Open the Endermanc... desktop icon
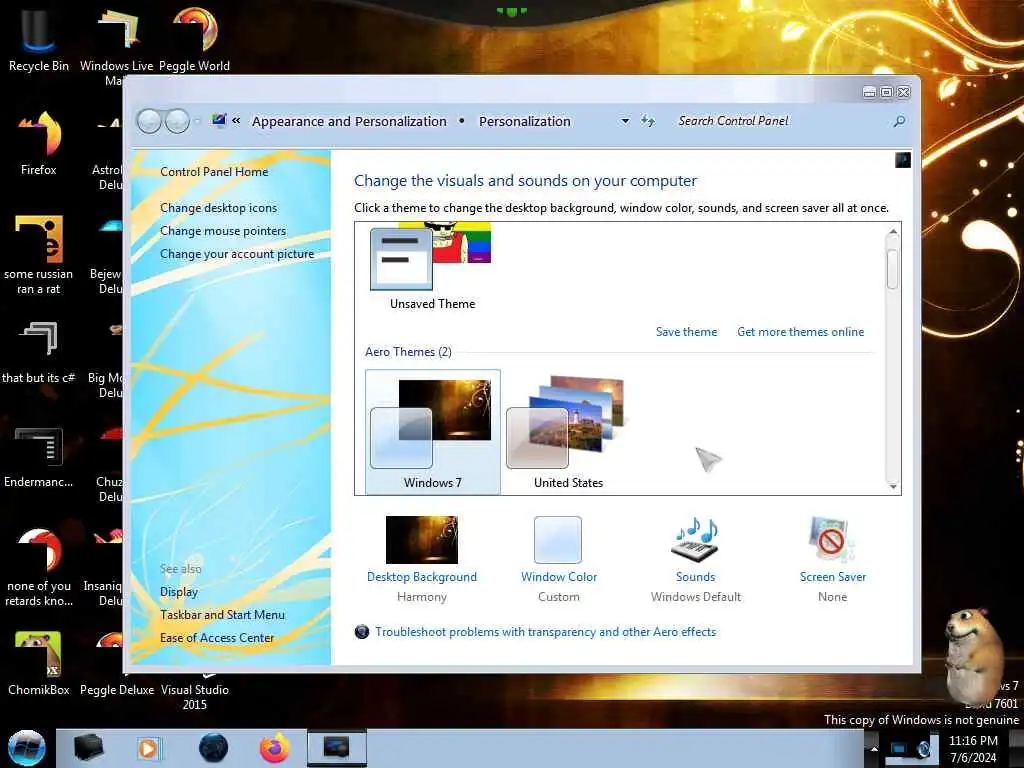1024x768 pixels. [x=39, y=457]
